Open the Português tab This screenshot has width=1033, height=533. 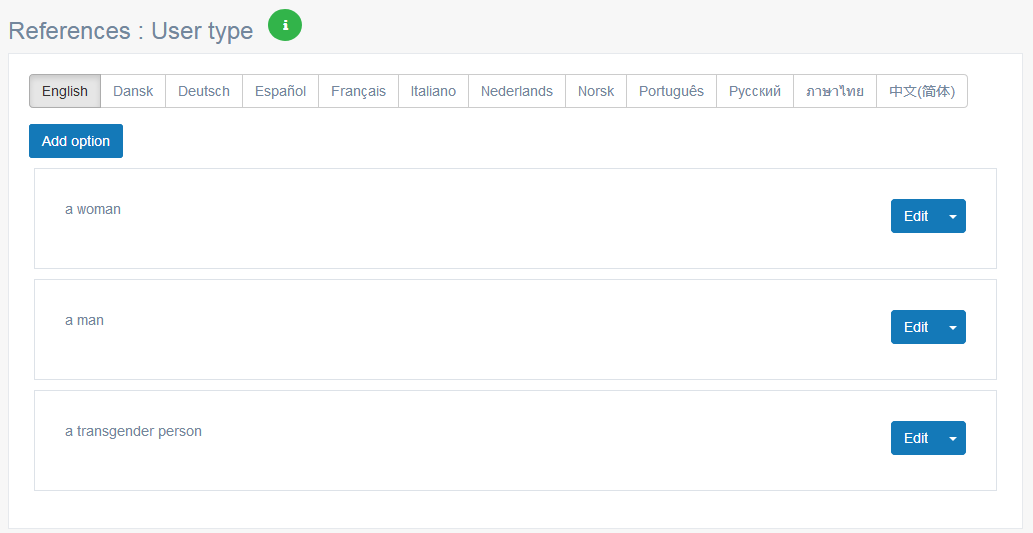point(671,91)
